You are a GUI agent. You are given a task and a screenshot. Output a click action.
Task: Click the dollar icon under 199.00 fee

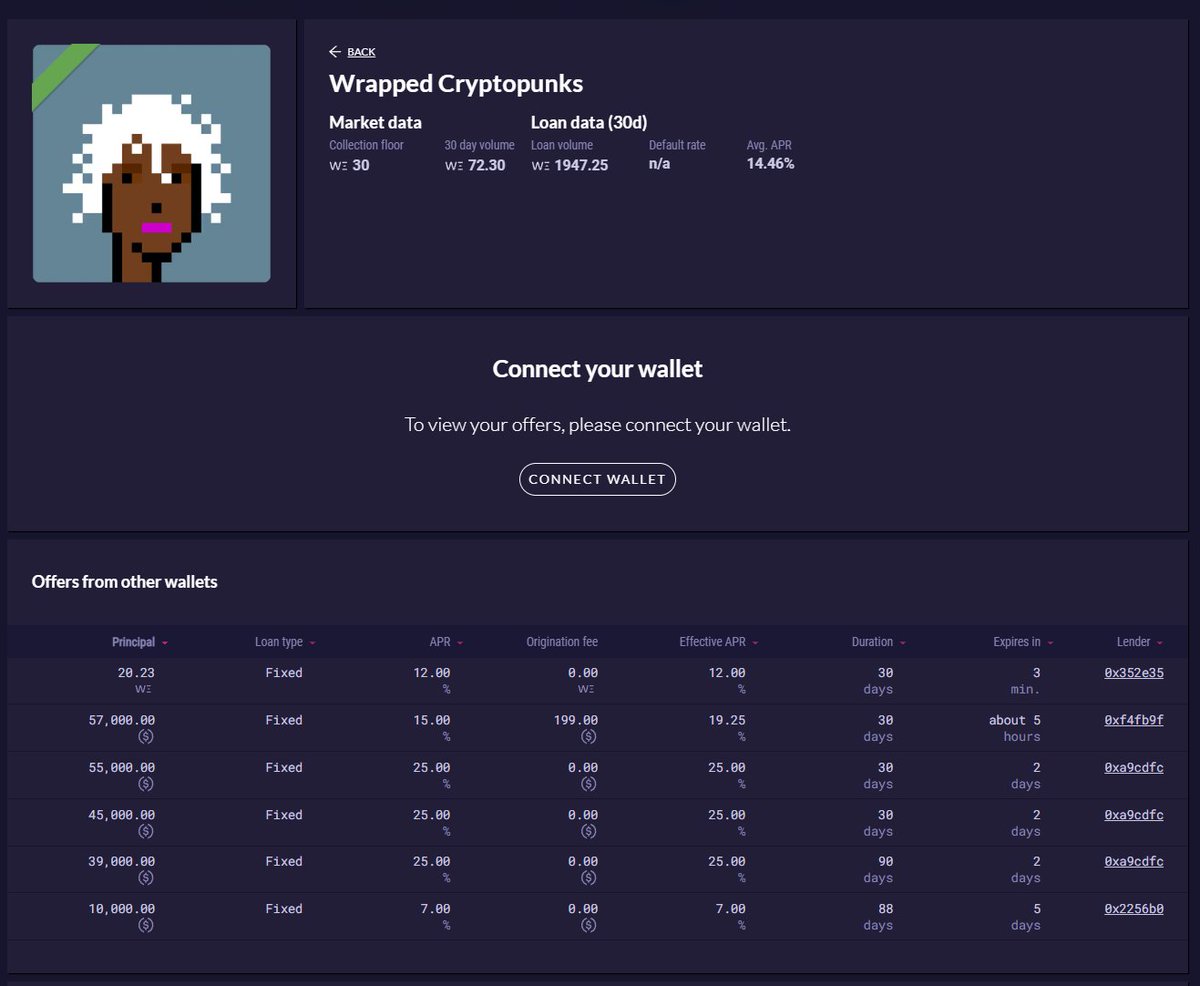589,737
